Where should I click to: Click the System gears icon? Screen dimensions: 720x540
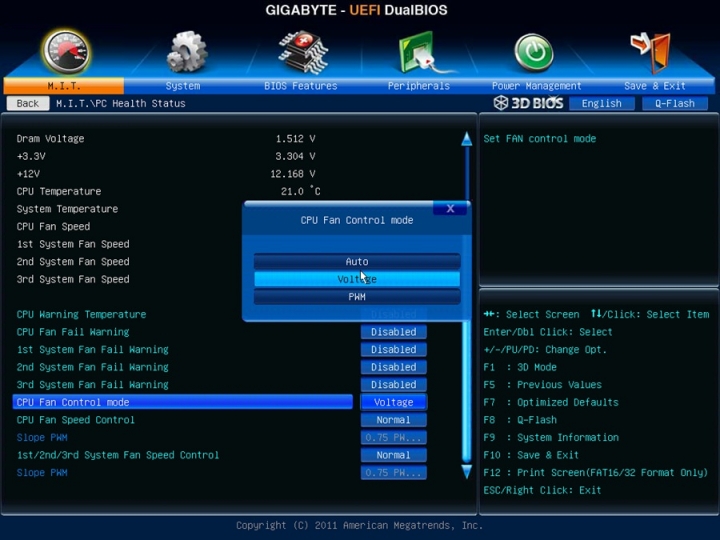(x=186, y=51)
